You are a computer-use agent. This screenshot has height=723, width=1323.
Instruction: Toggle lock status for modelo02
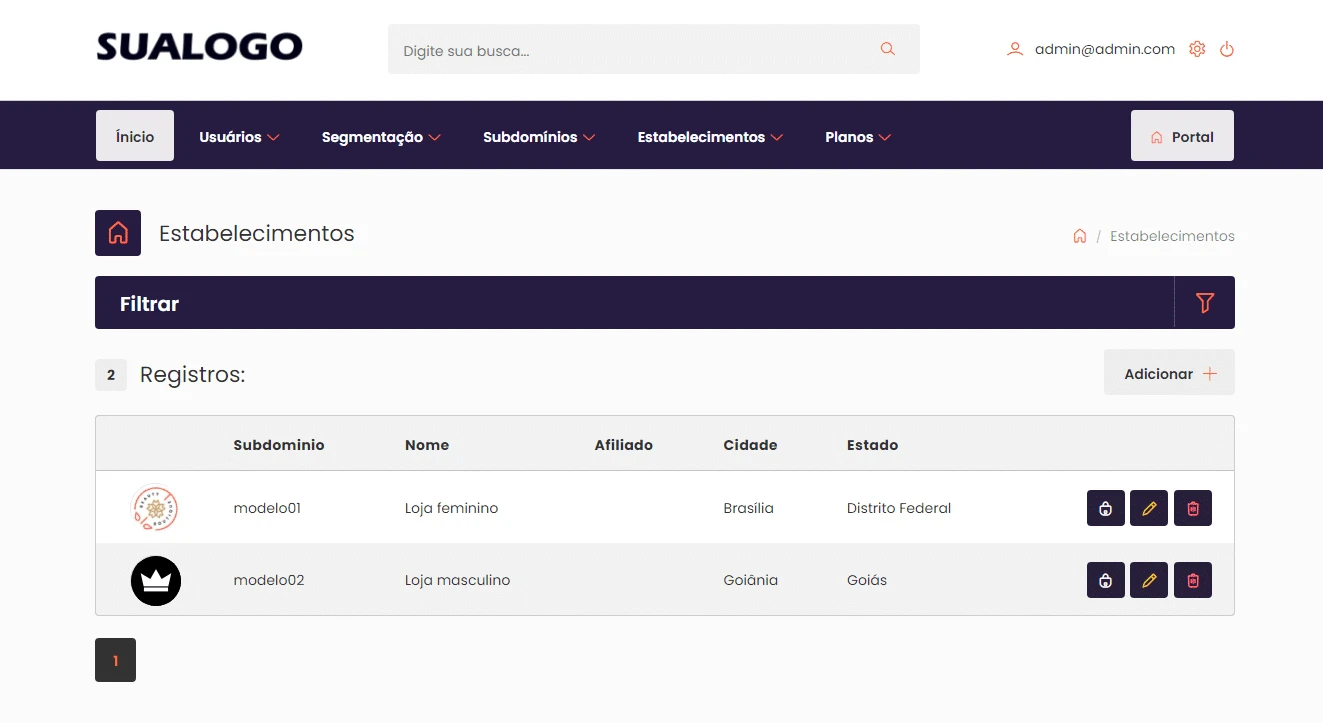pos(1105,580)
